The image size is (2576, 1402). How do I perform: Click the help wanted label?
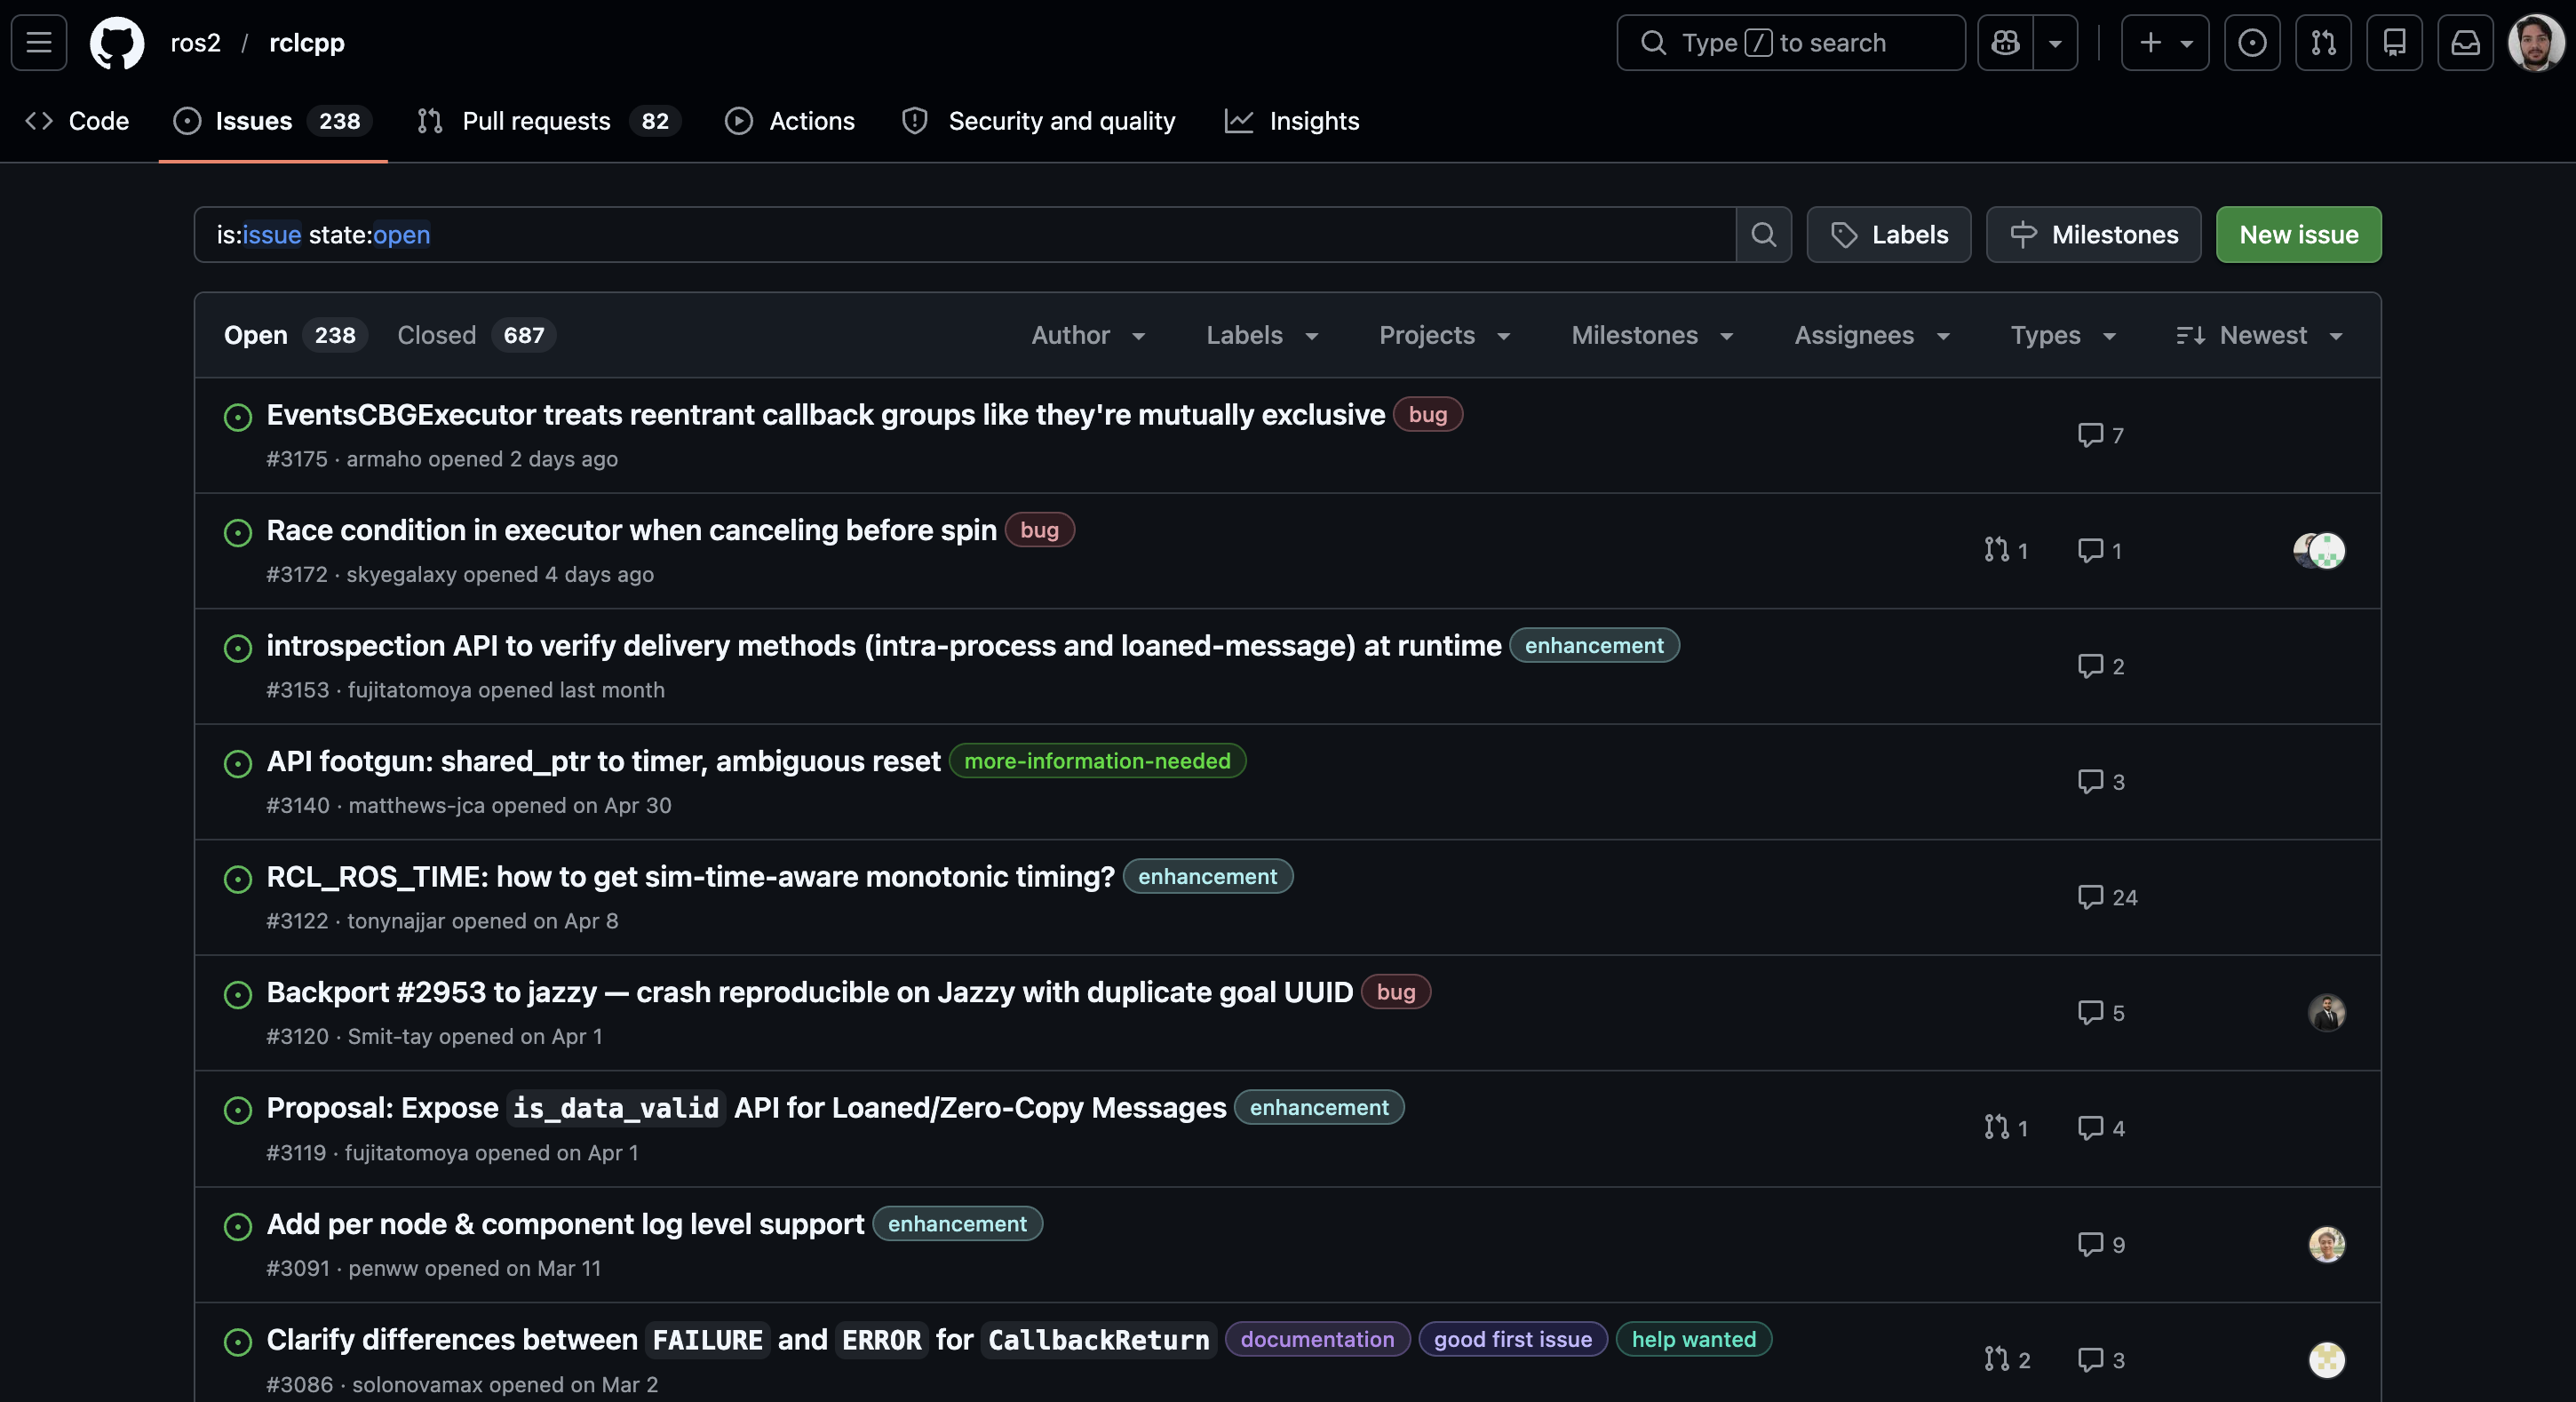pos(1693,1340)
